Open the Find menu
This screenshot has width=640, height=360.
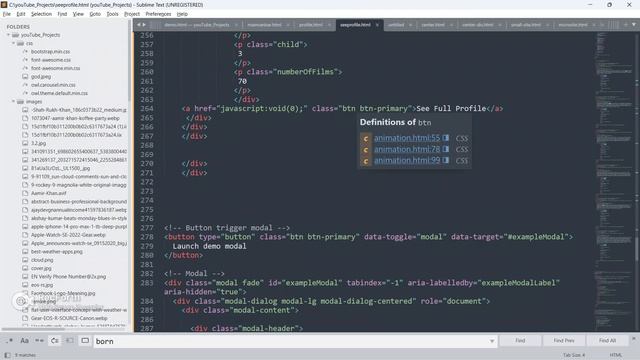click(62, 14)
